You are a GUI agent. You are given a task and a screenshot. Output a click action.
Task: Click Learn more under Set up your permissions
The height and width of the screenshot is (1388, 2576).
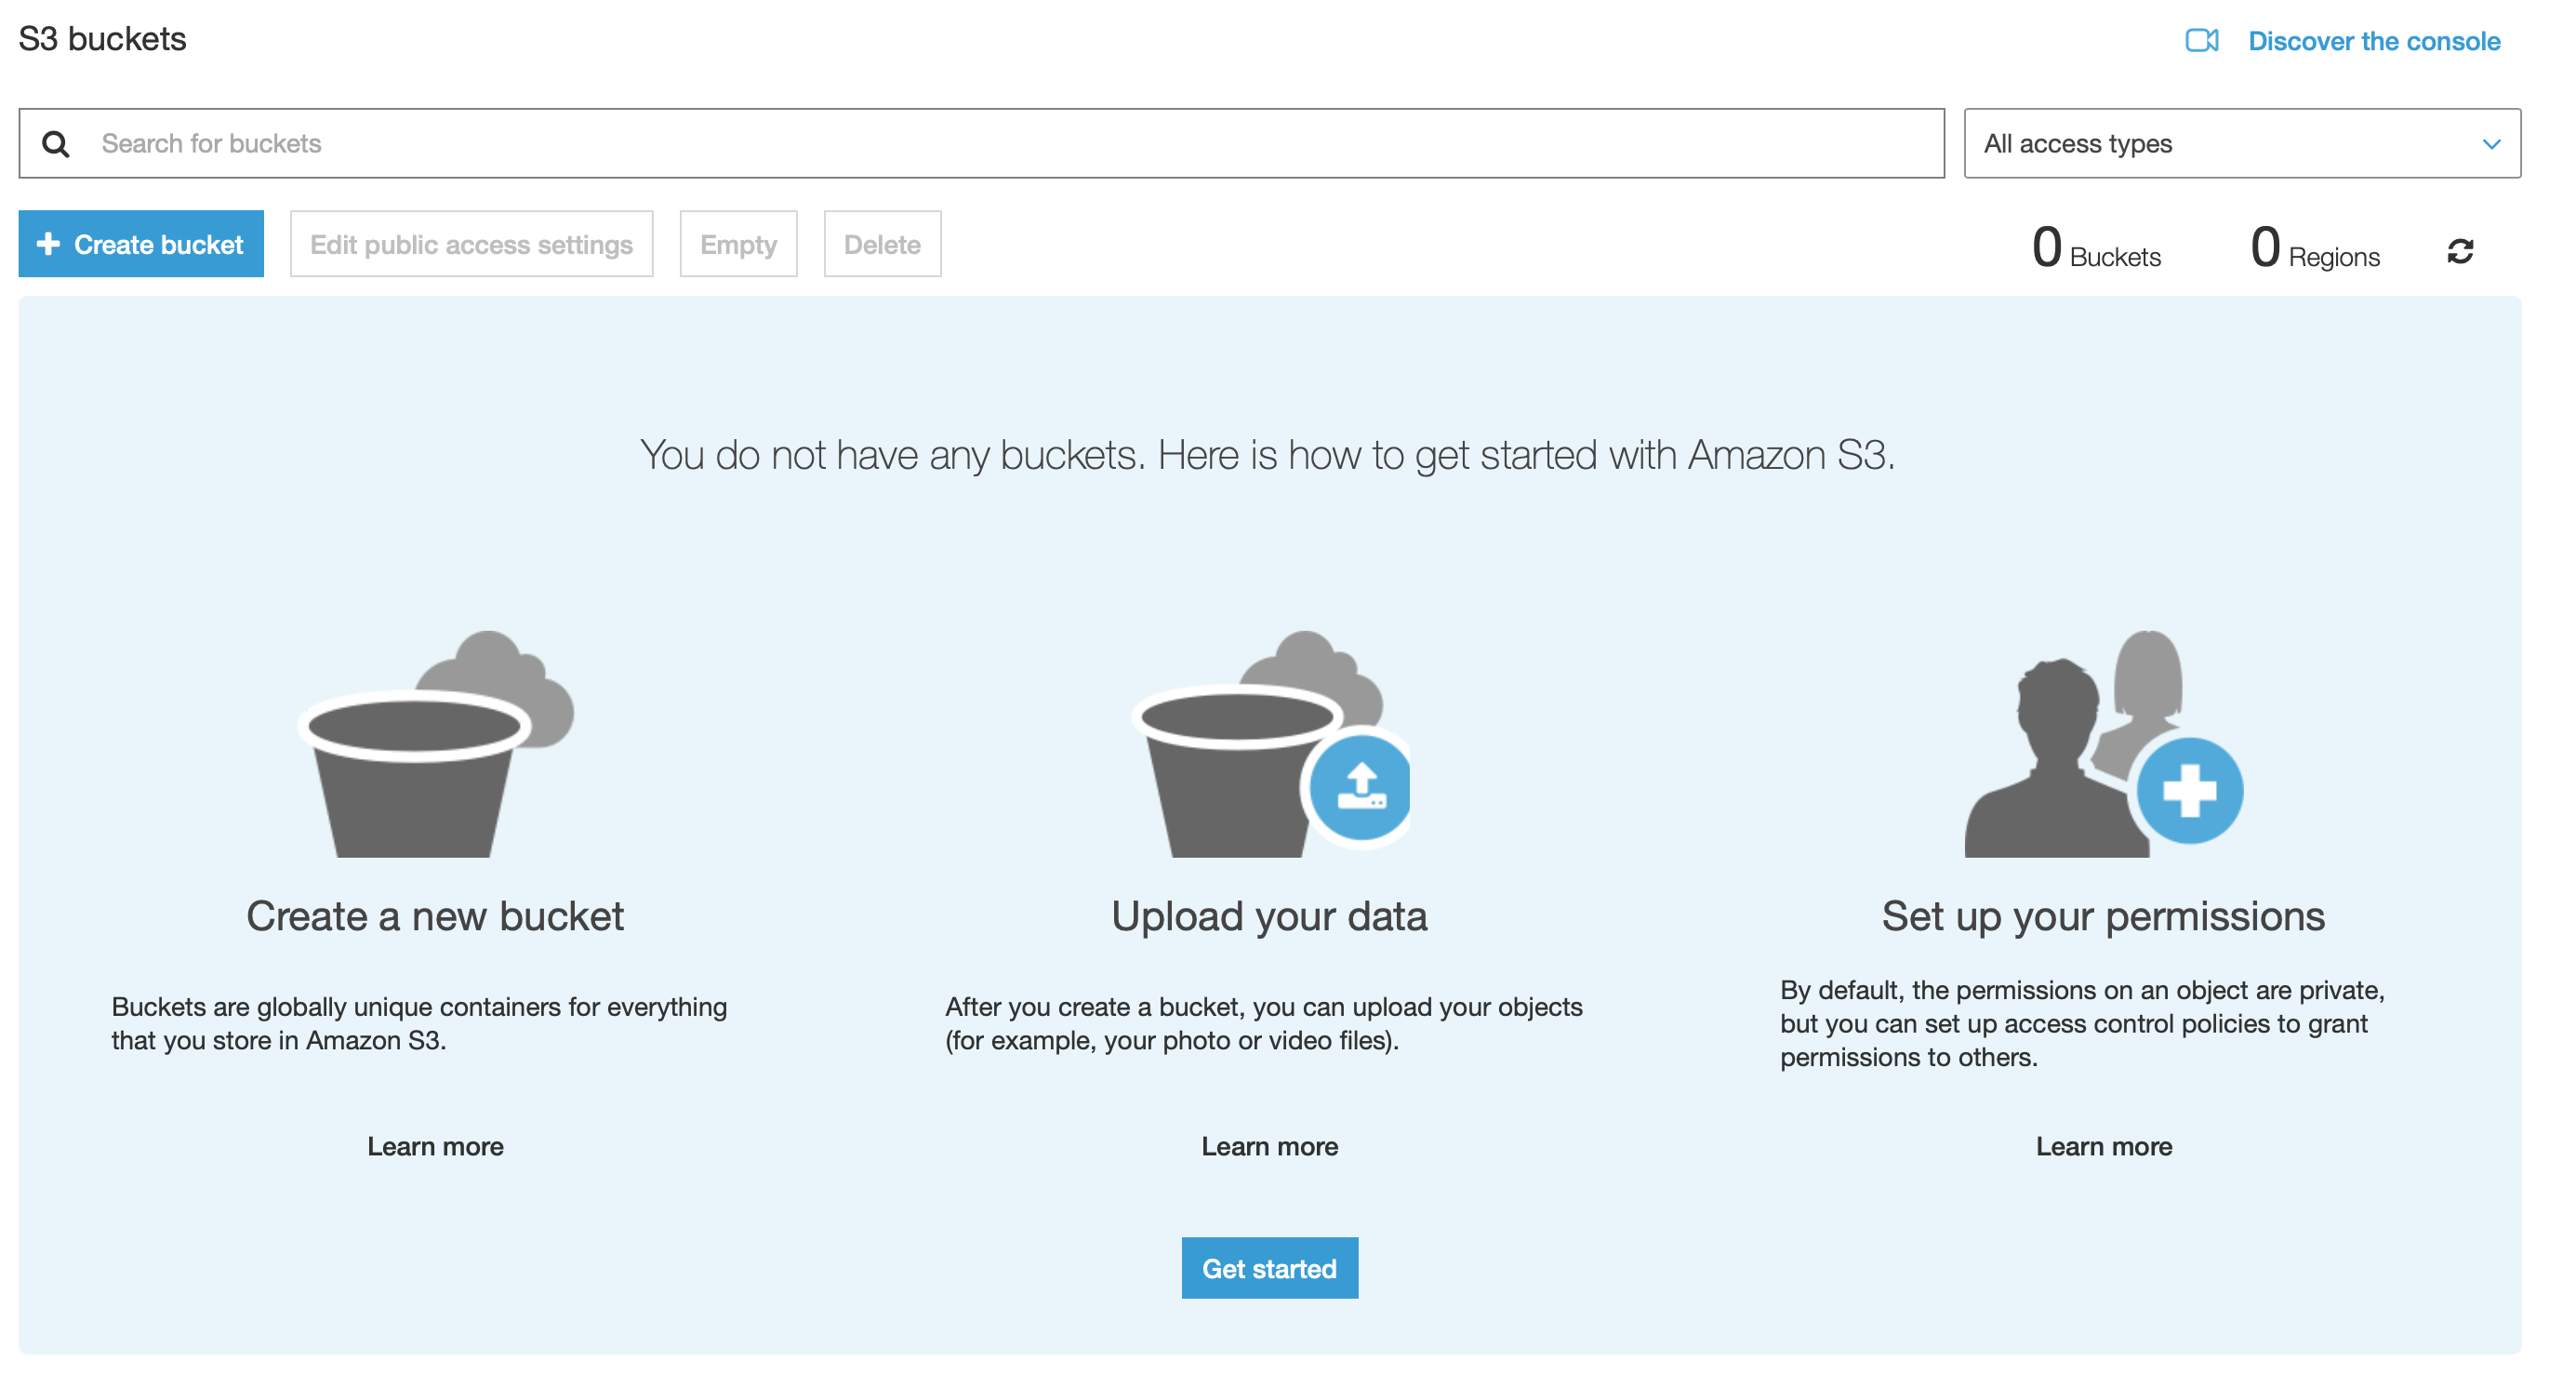tap(2103, 1146)
